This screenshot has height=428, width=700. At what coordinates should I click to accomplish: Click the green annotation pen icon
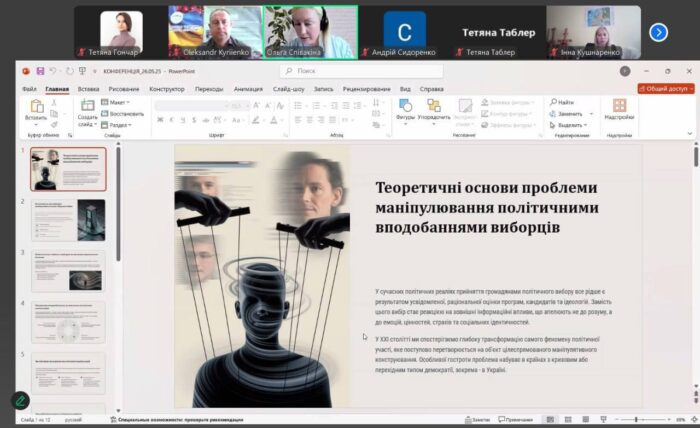(21, 400)
